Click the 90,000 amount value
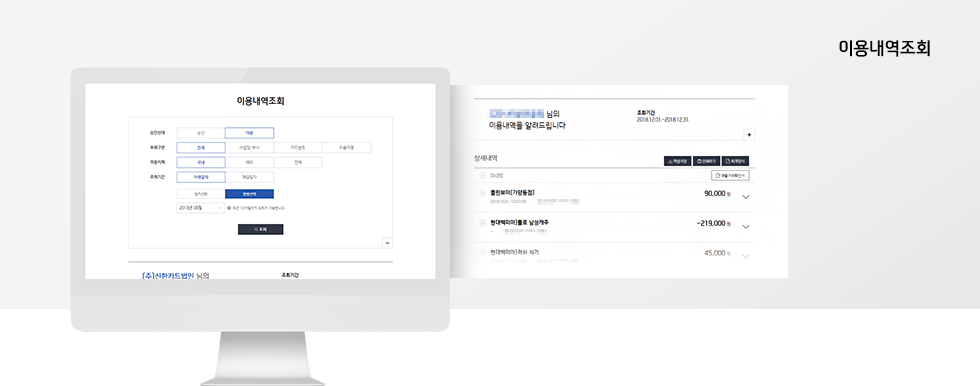 pos(714,194)
